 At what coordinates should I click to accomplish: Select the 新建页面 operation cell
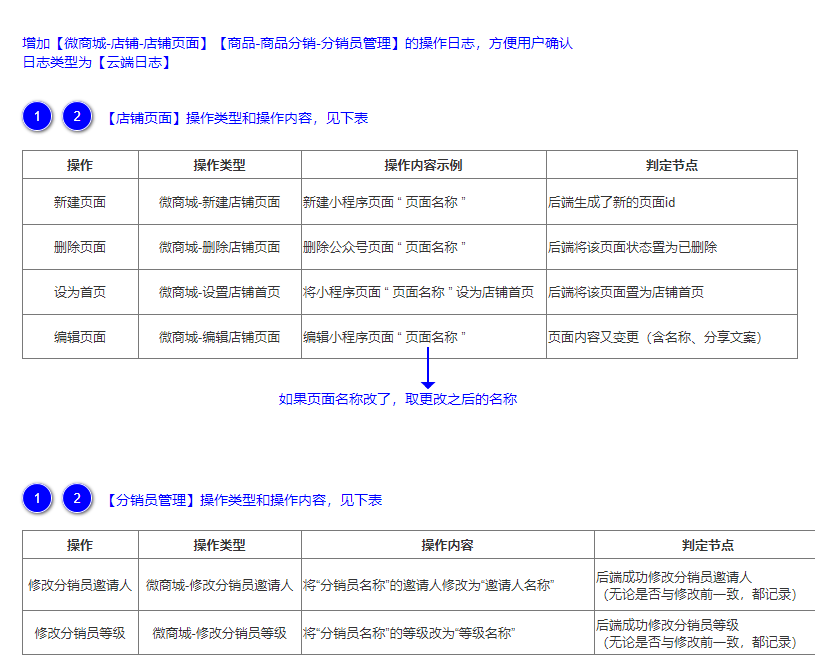80,202
